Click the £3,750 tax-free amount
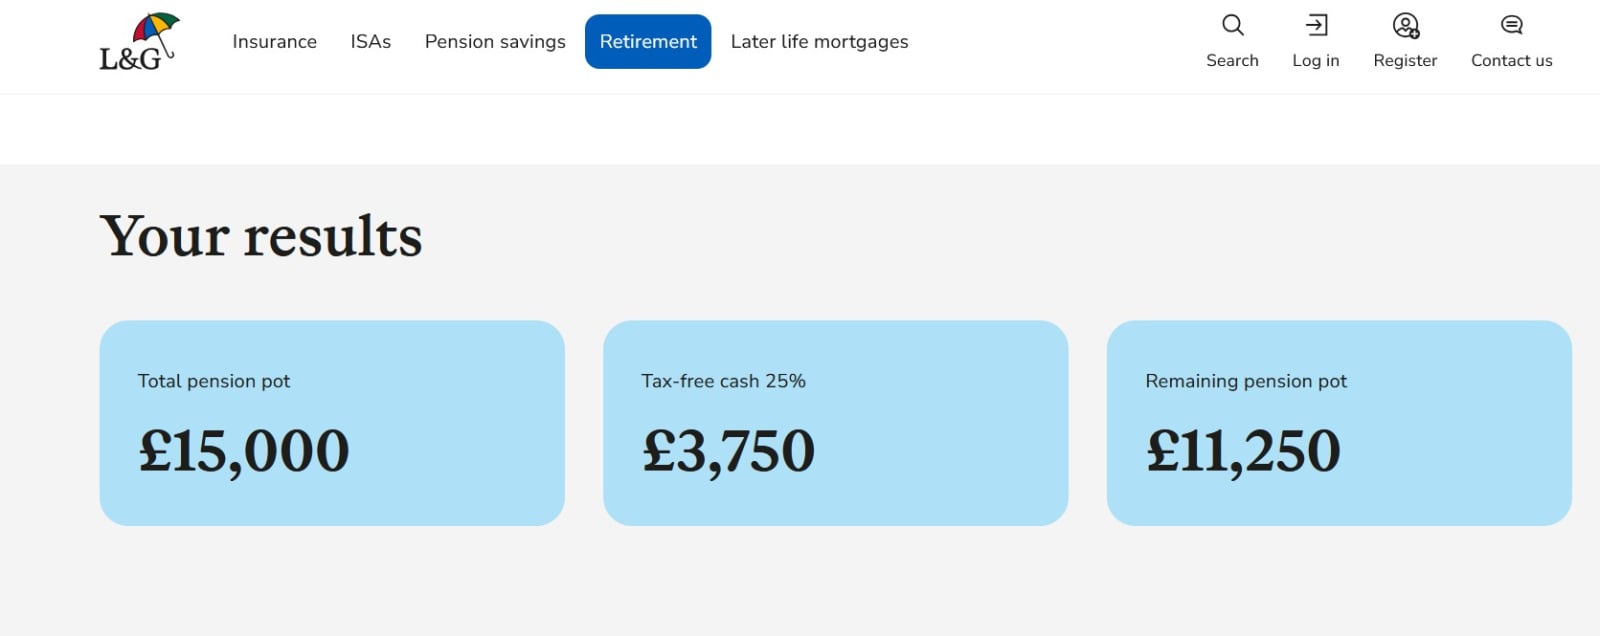 728,451
